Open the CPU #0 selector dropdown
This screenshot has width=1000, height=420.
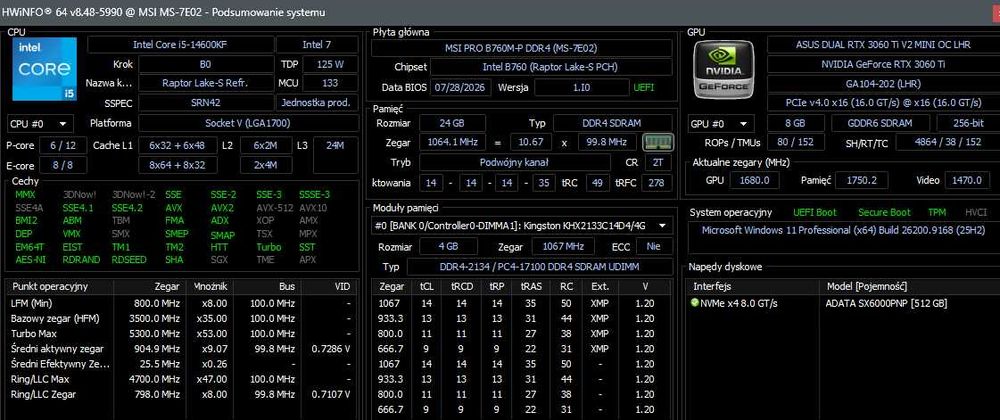[x=40, y=123]
